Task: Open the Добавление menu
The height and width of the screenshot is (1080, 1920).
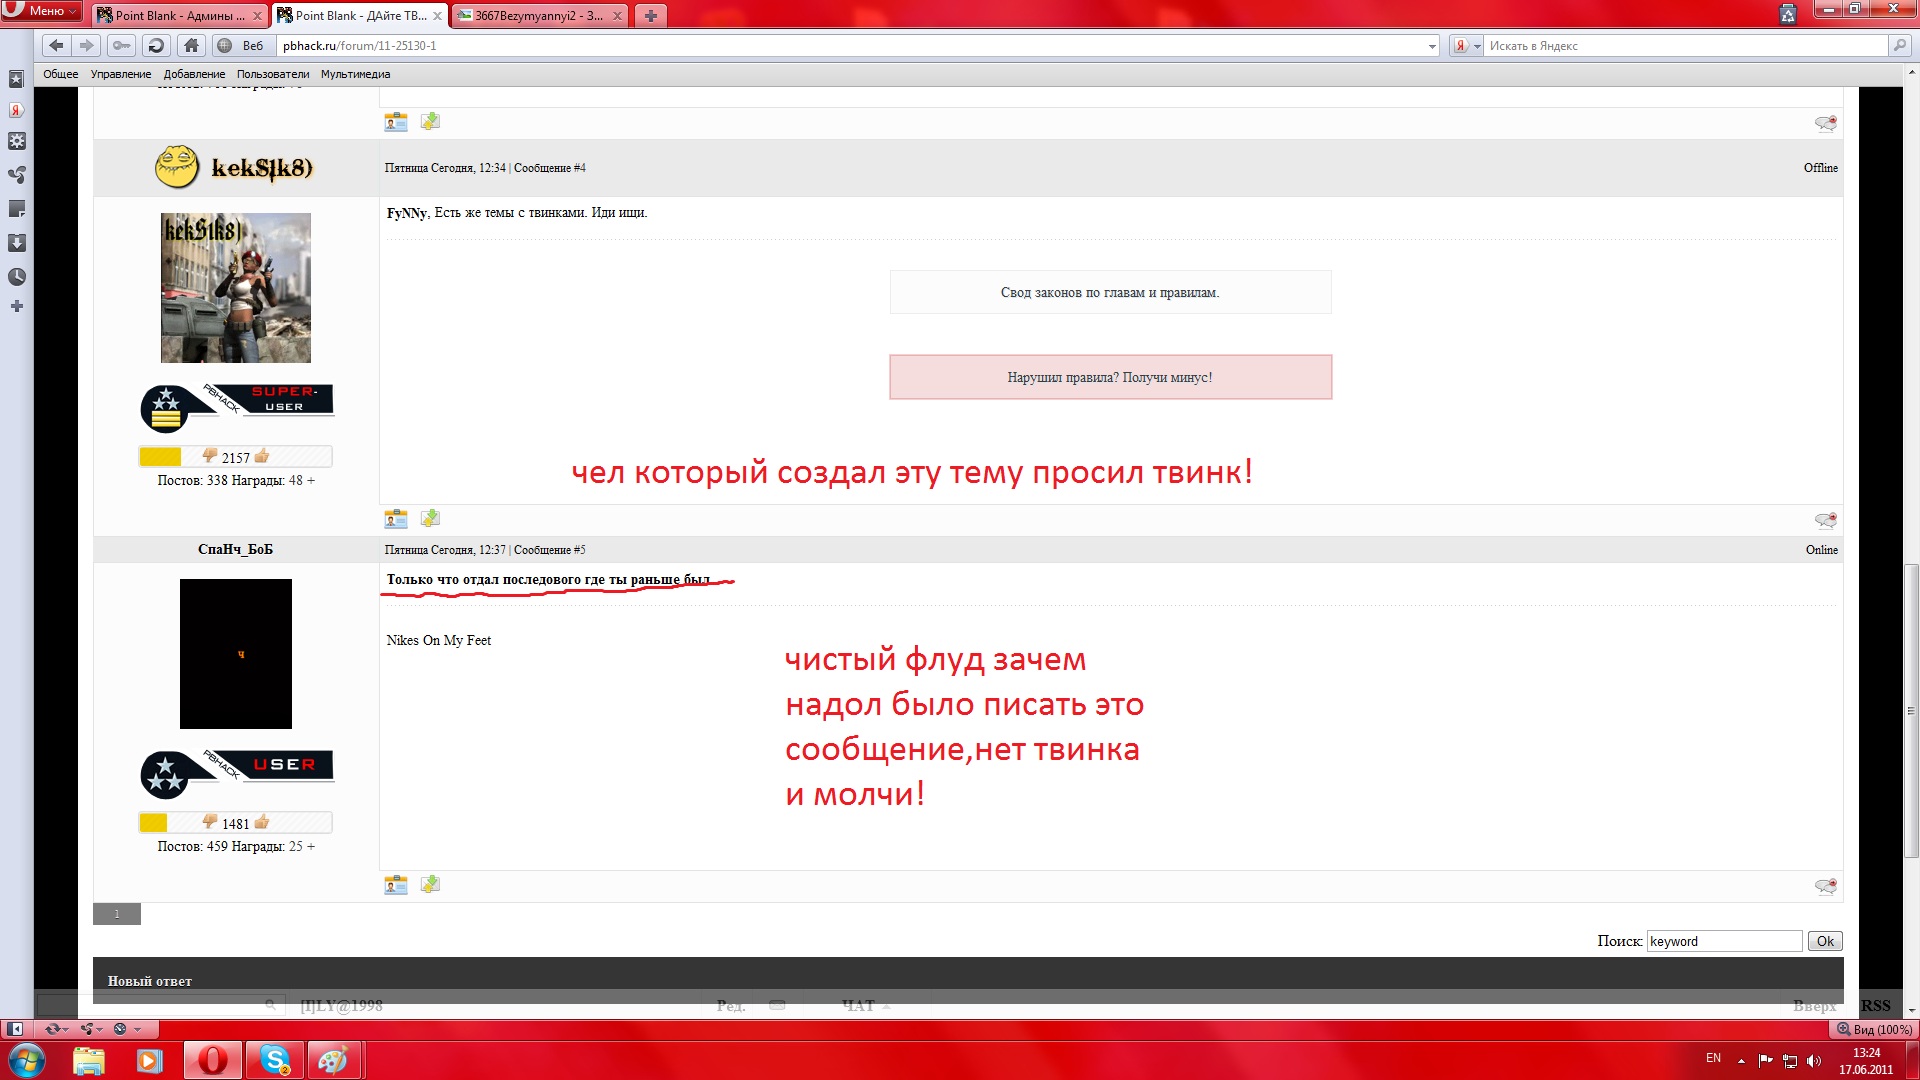Action: pyautogui.click(x=194, y=74)
